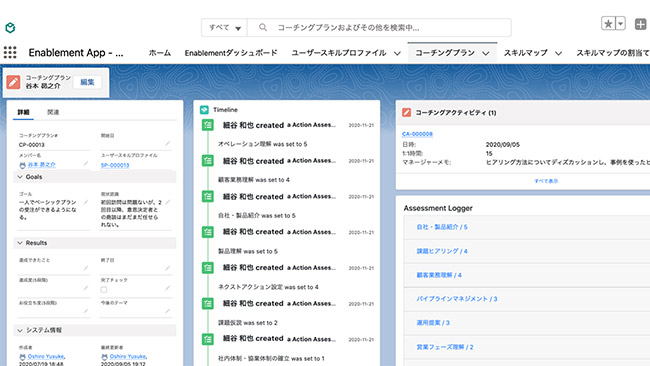Edit the 開始日 field pencil icon
This screenshot has width=650, height=366.
tap(167, 144)
